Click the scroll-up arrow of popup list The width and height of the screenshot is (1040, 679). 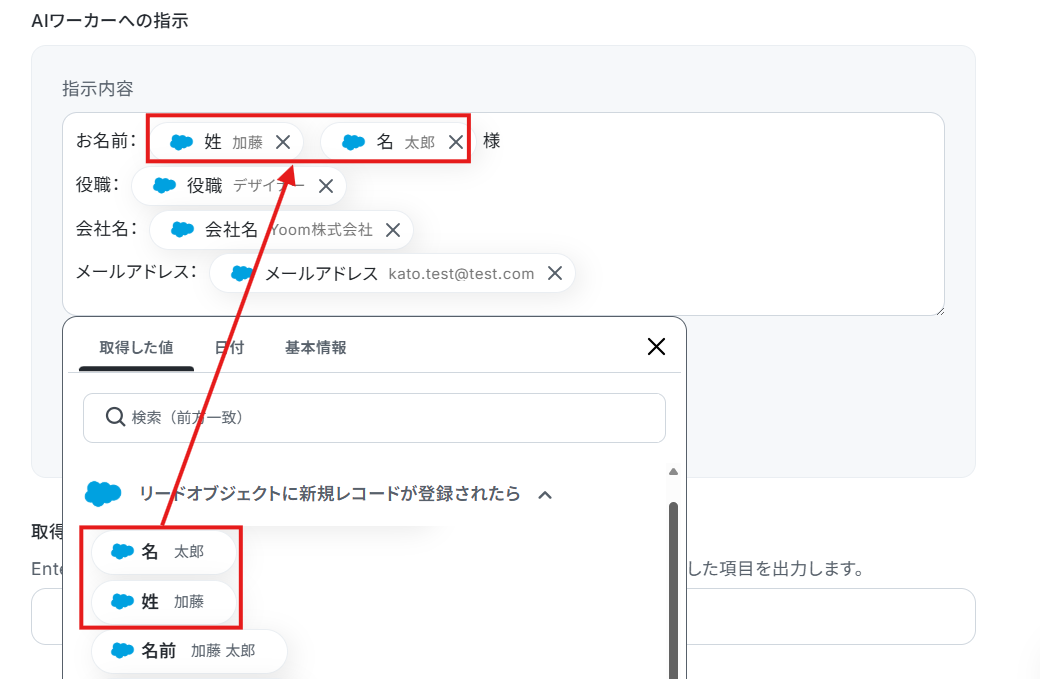[673, 471]
